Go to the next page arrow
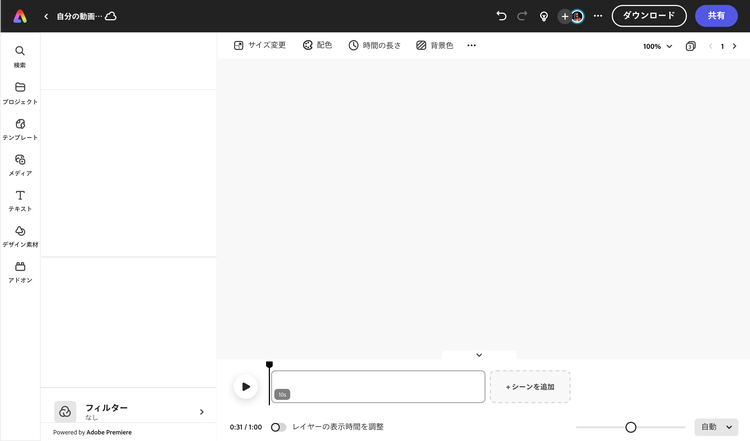 coord(735,46)
